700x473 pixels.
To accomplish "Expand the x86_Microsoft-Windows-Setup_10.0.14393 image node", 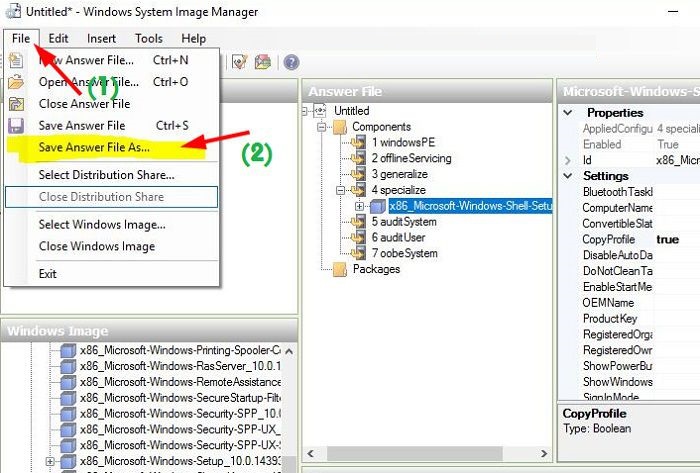I will click(50, 461).
